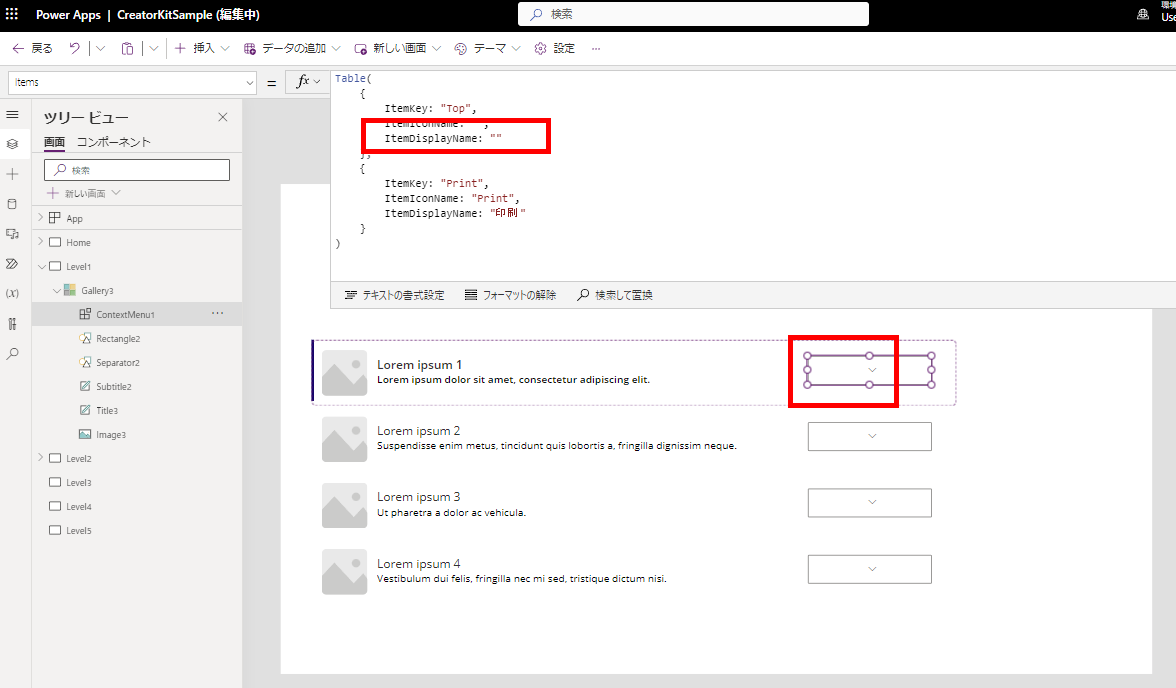Open the tree view panel icon
Image resolution: width=1176 pixels, height=688 pixels.
[x=13, y=144]
